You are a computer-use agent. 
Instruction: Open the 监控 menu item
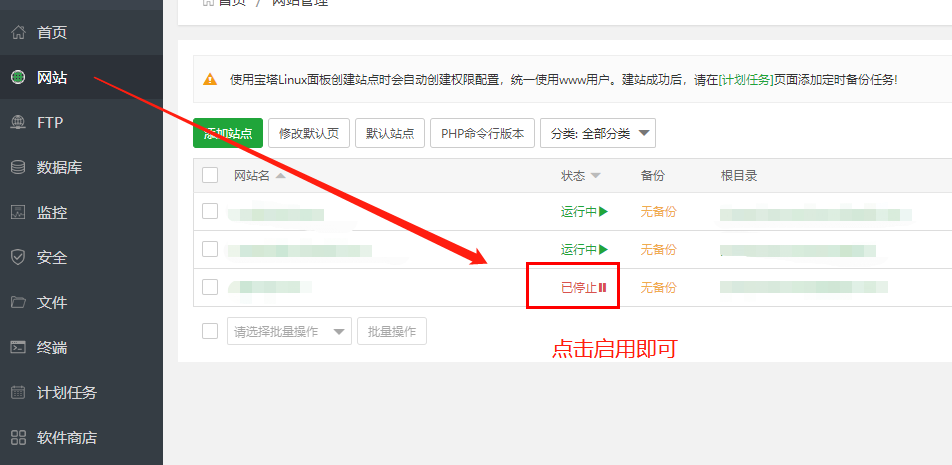click(x=81, y=212)
